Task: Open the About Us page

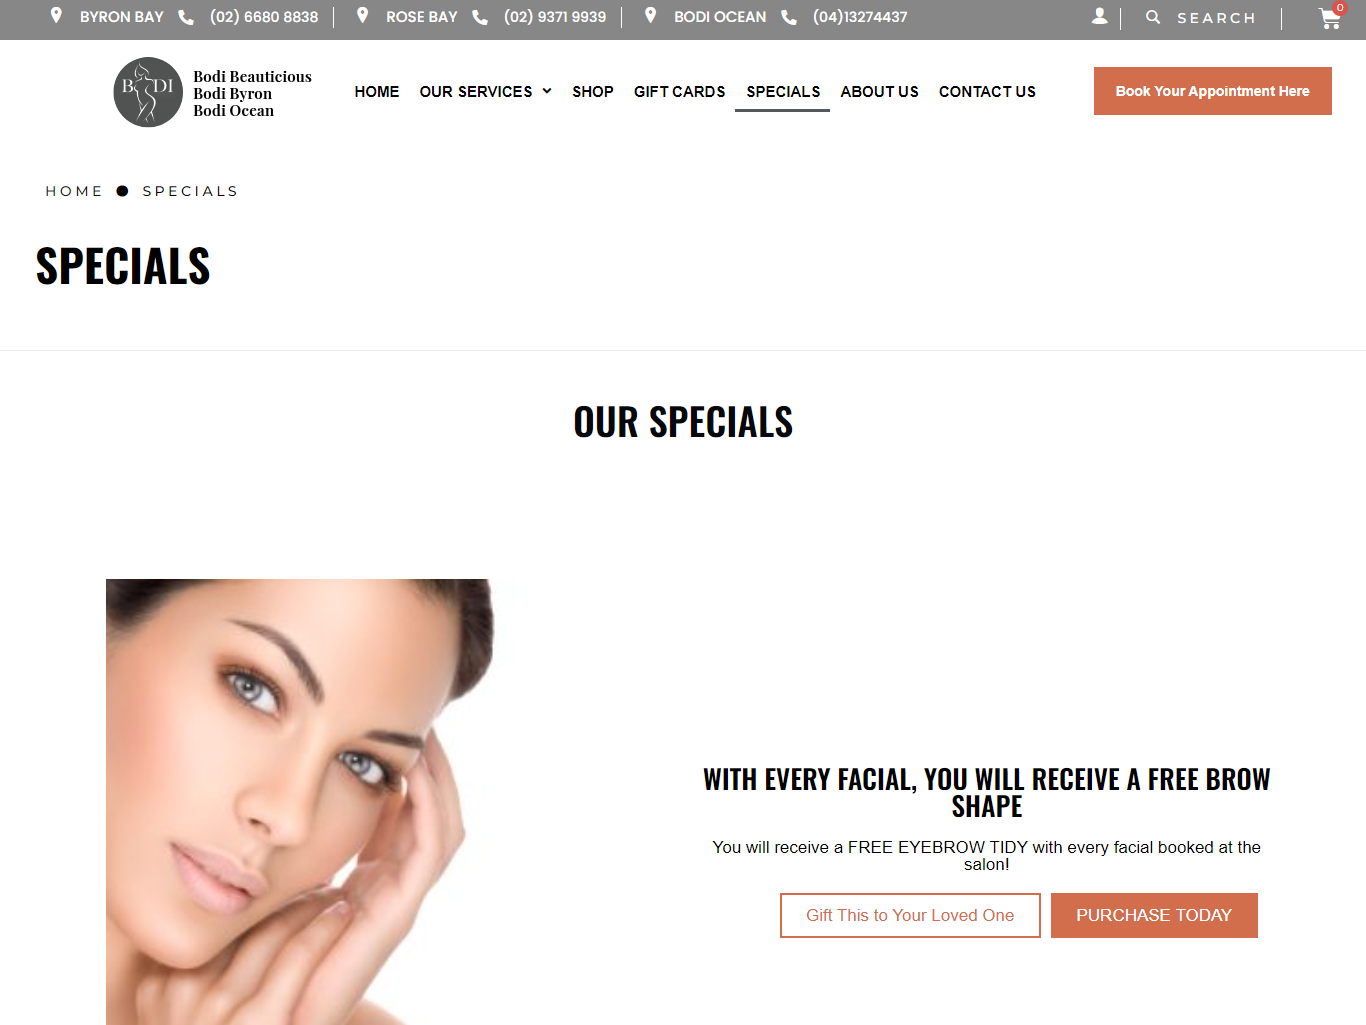Action: [880, 92]
